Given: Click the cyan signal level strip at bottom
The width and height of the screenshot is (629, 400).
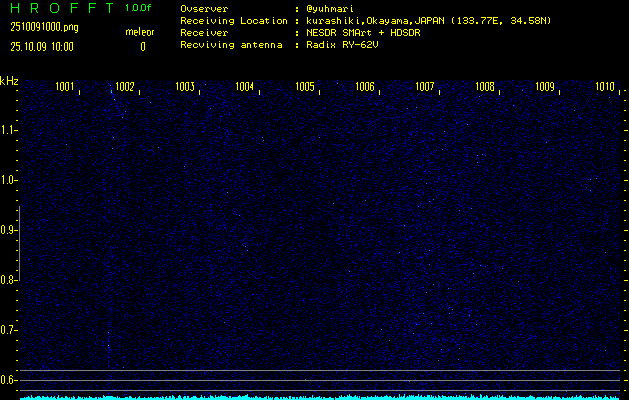Looking at the screenshot, I should click(320, 396).
